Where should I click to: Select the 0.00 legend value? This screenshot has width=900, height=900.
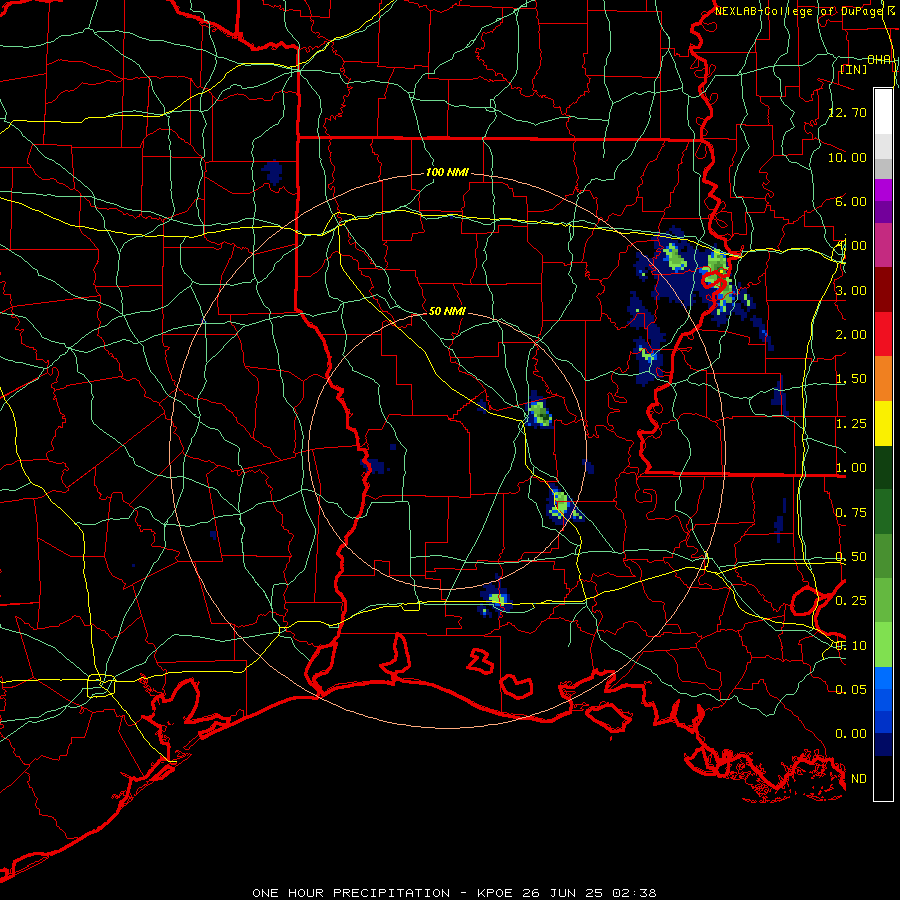tap(851, 734)
